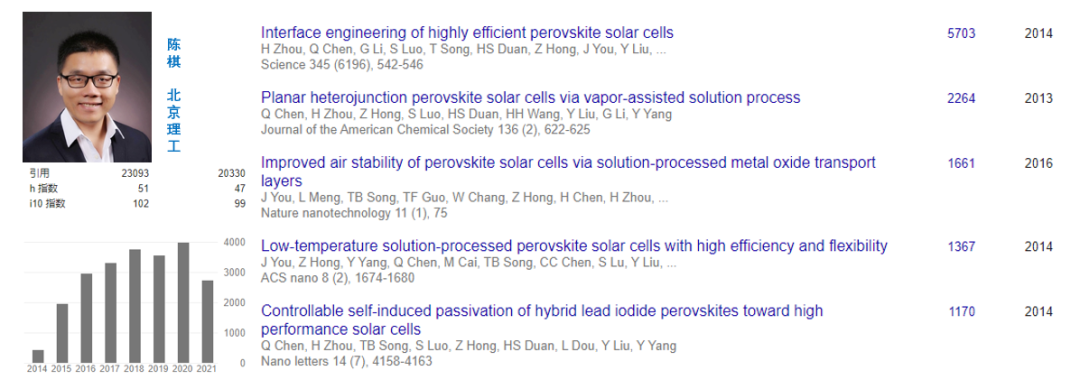Click the affiliation text 北京理工
This screenshot has width=1080, height=389.
click(x=174, y=120)
